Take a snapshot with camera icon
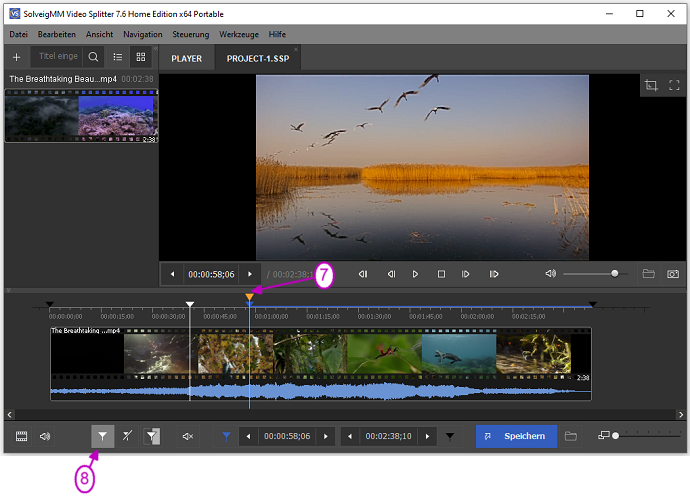Screen dimensions: 690x502 tap(673, 274)
